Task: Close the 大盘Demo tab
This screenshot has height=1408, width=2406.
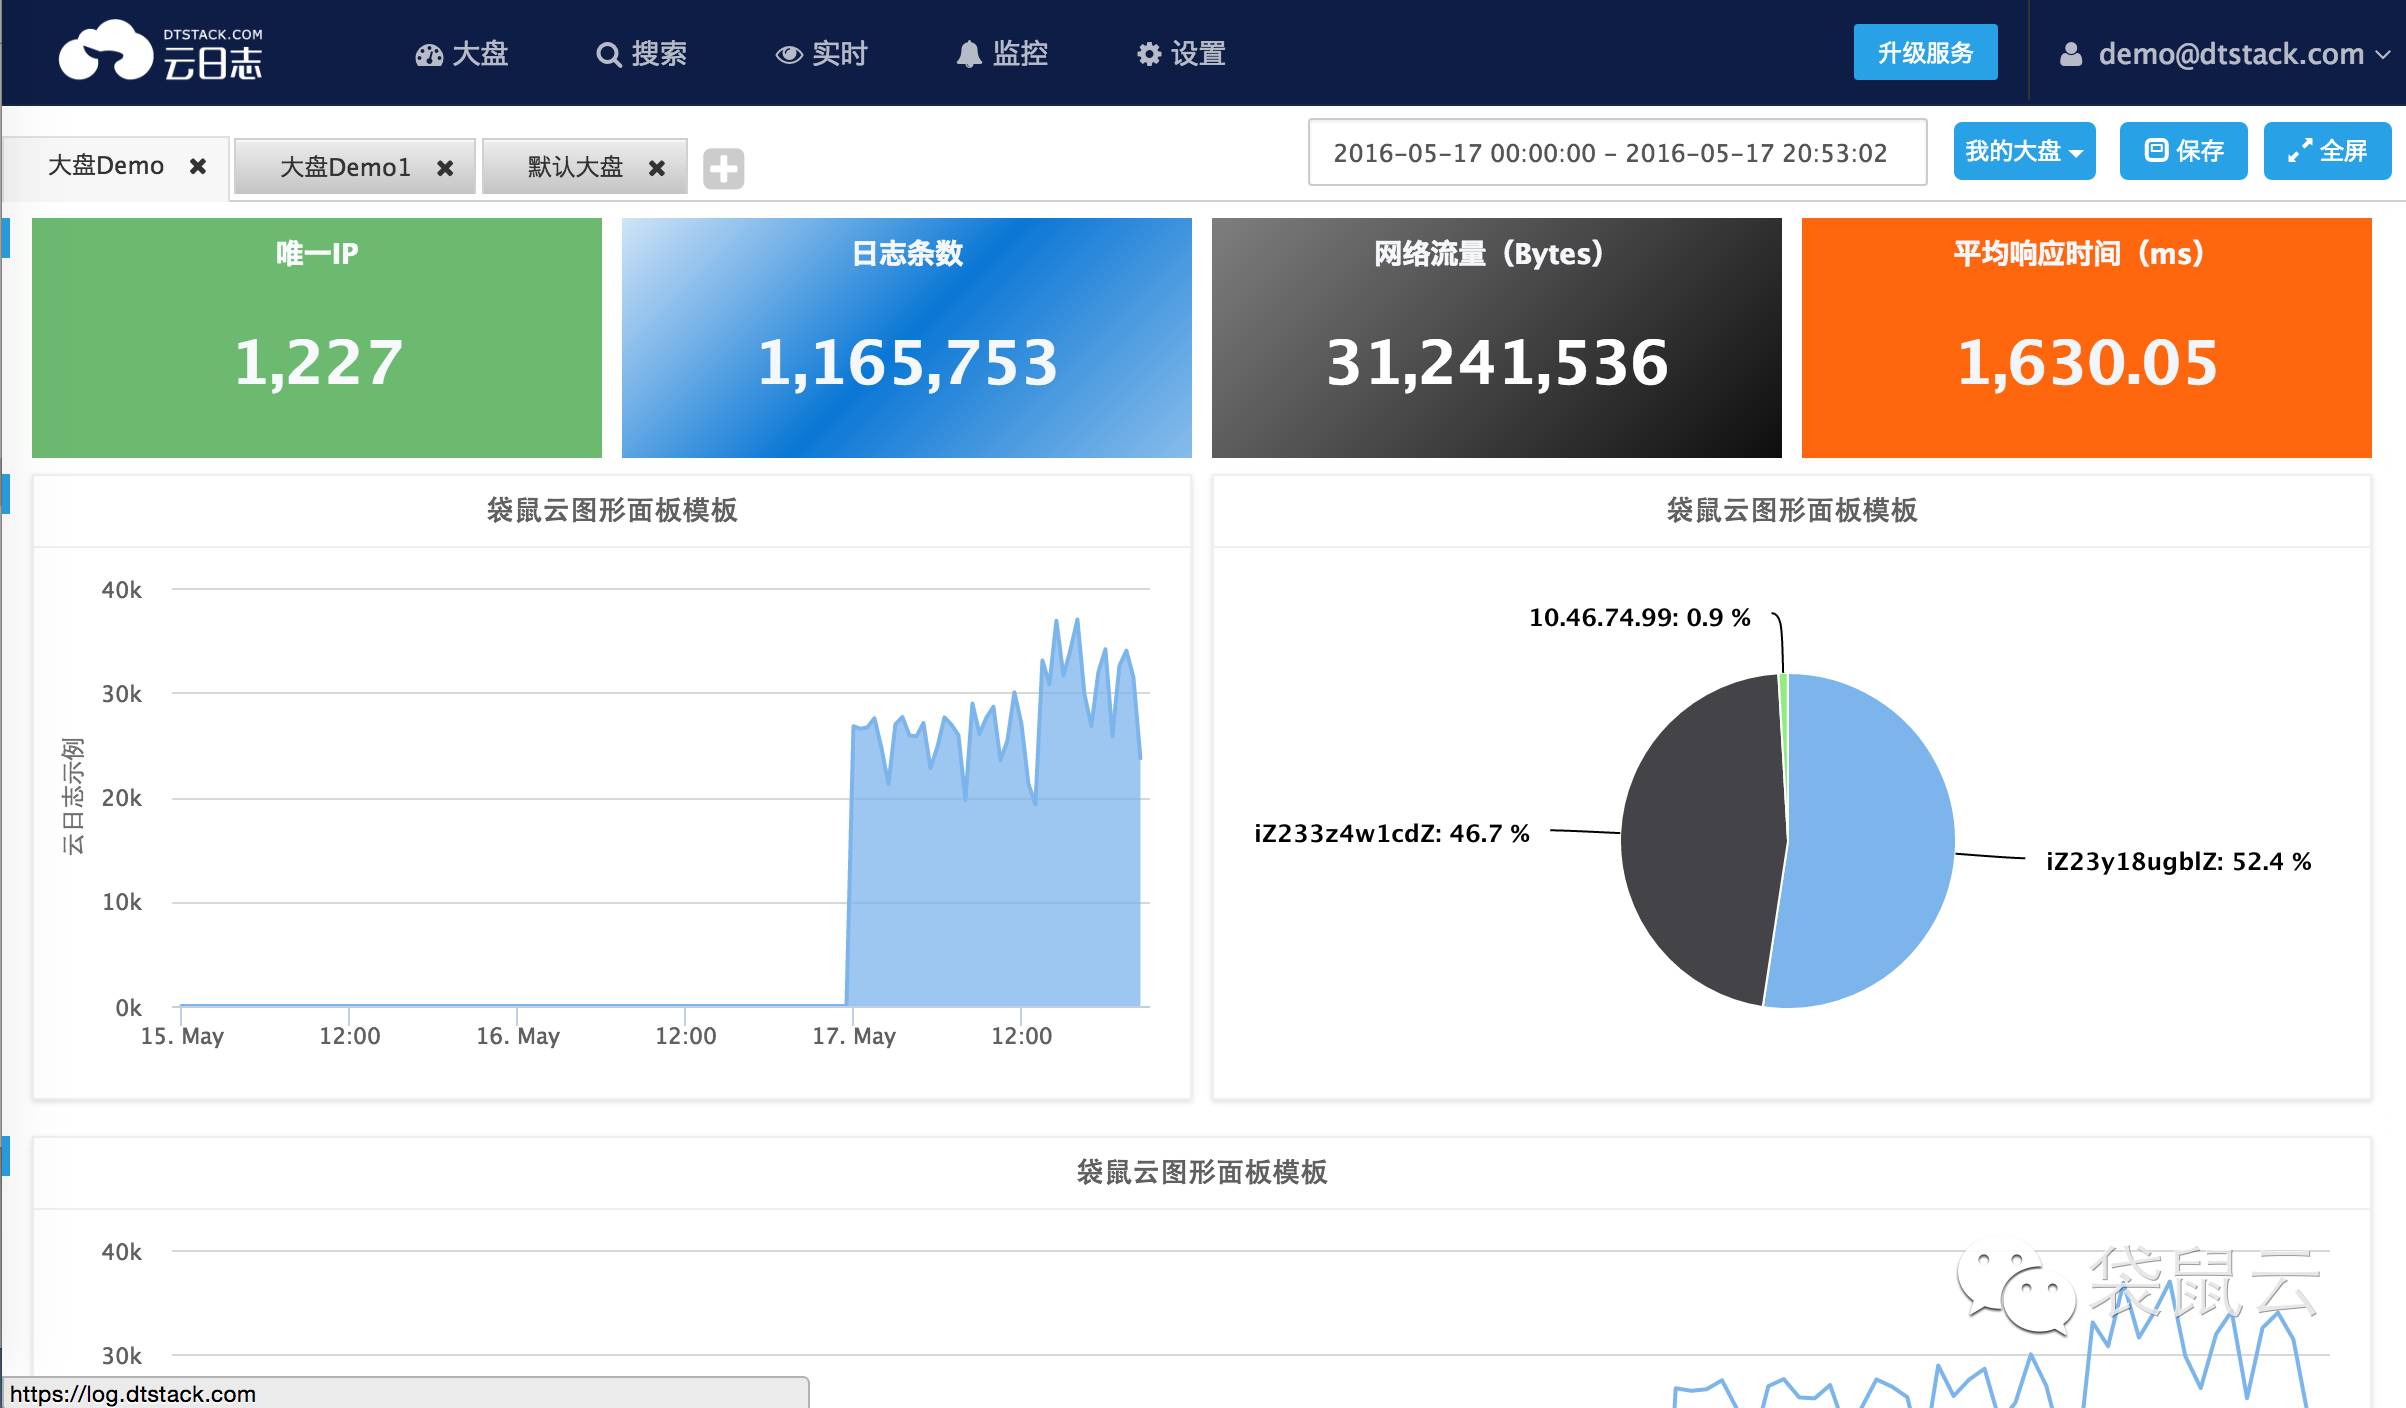Action: [x=198, y=166]
